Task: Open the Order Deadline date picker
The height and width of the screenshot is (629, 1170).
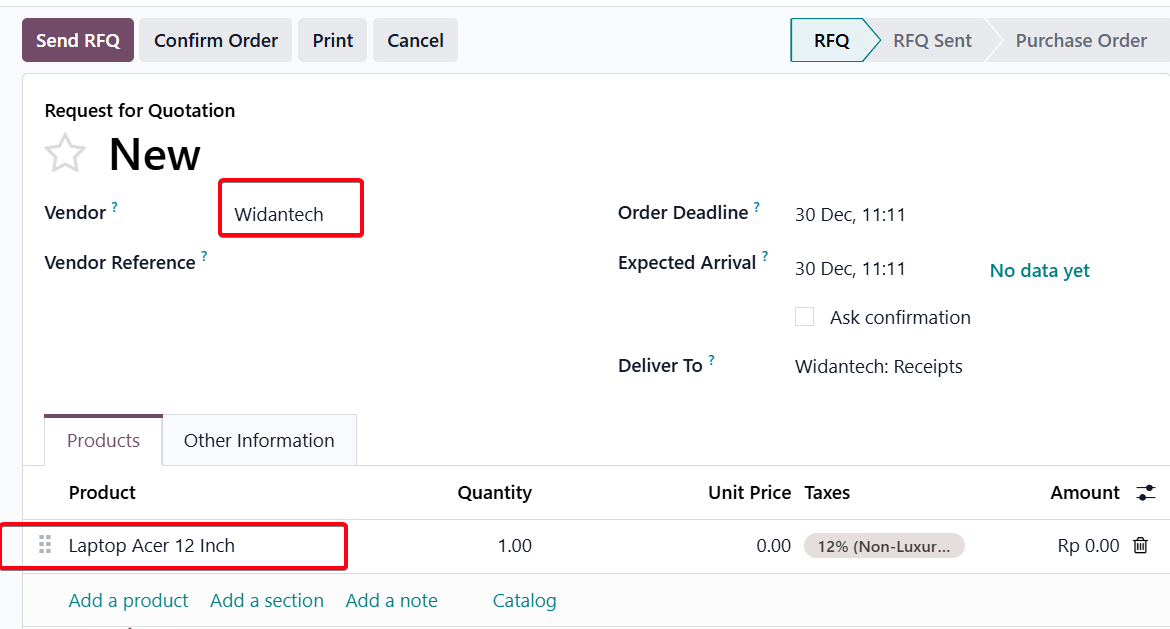Action: 850,214
